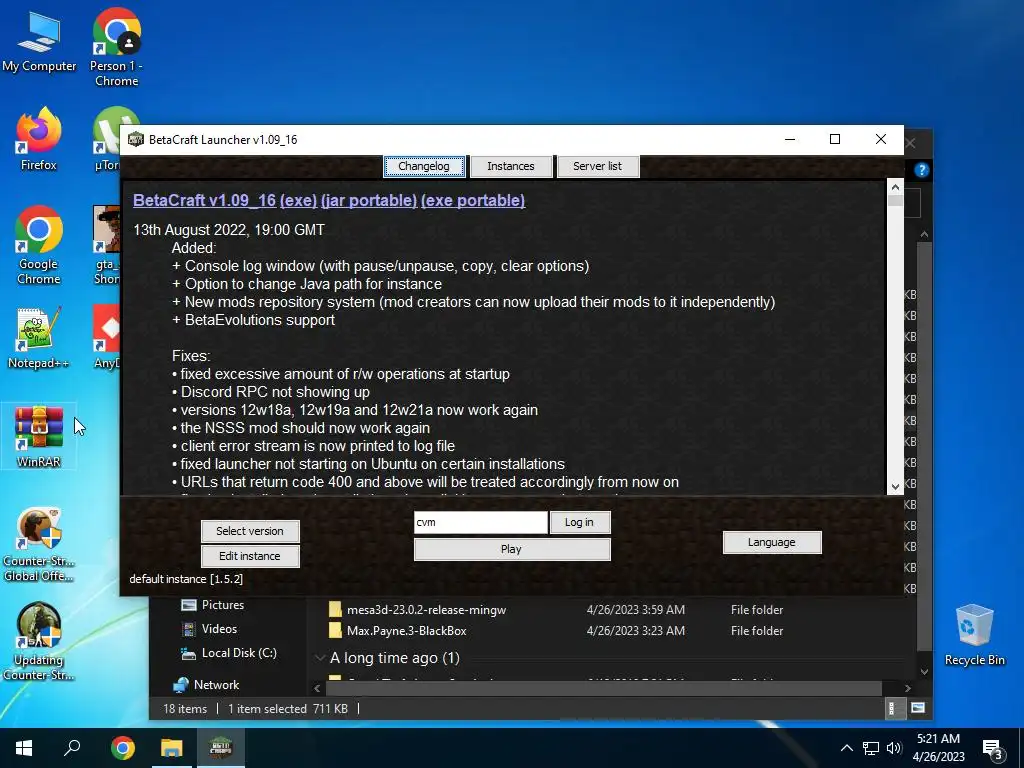Image resolution: width=1024 pixels, height=768 pixels.
Task: Open the (exe portable) download link
Action: (x=473, y=200)
